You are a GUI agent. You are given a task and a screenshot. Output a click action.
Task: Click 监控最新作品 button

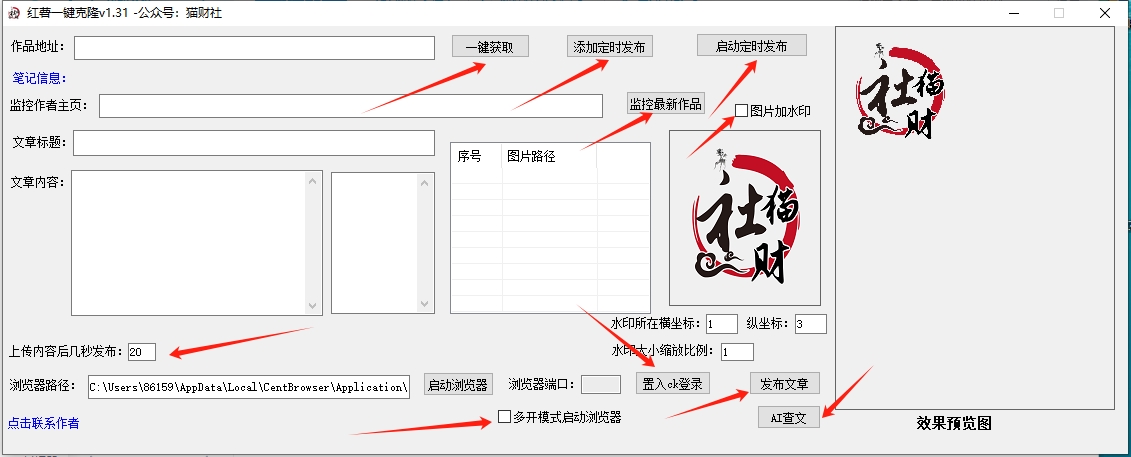coord(665,103)
